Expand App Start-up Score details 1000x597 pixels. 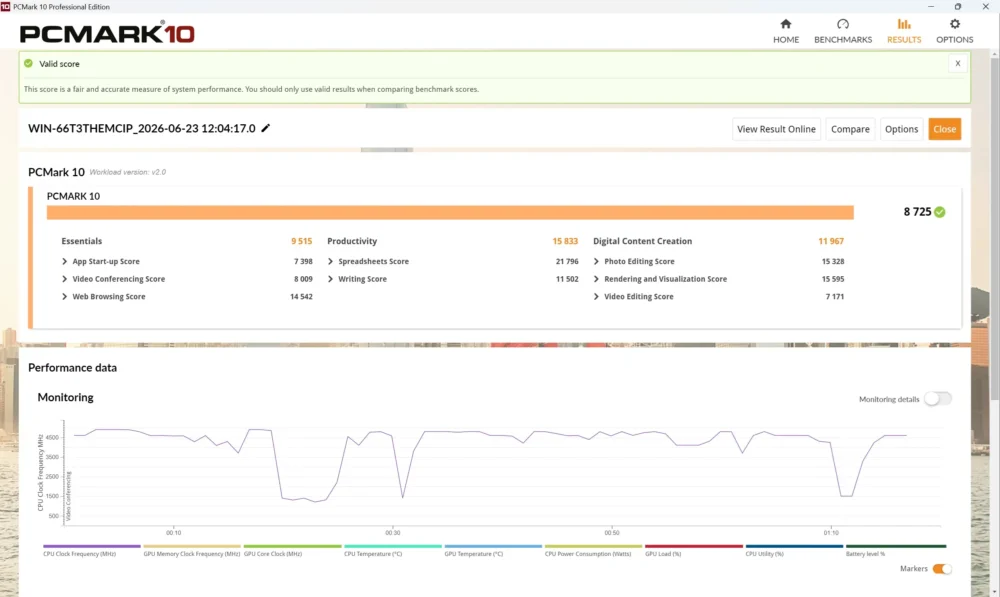(64, 261)
